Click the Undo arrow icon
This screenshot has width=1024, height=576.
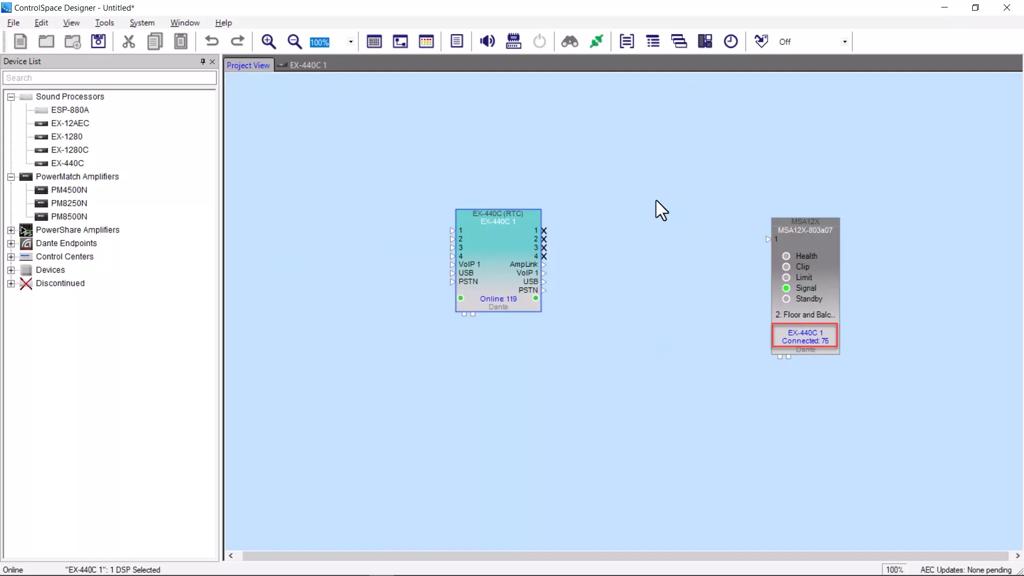click(x=211, y=41)
